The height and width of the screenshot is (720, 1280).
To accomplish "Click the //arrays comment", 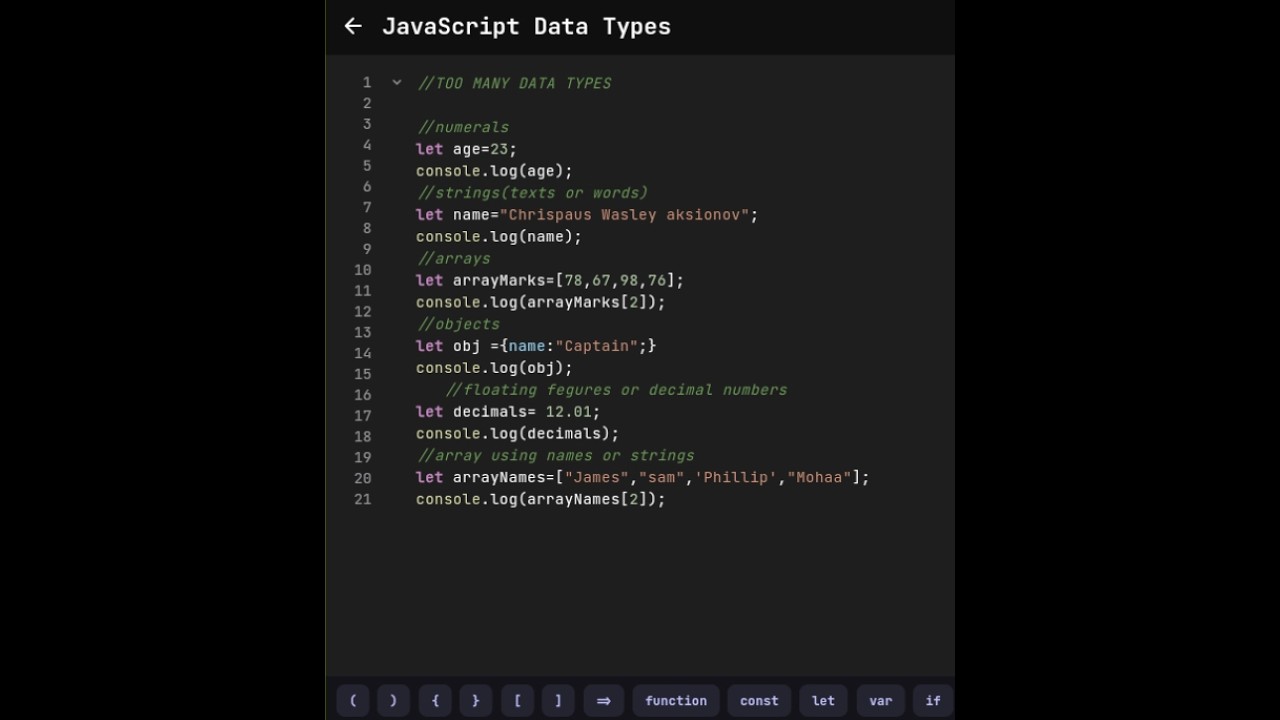I will 454,259.
